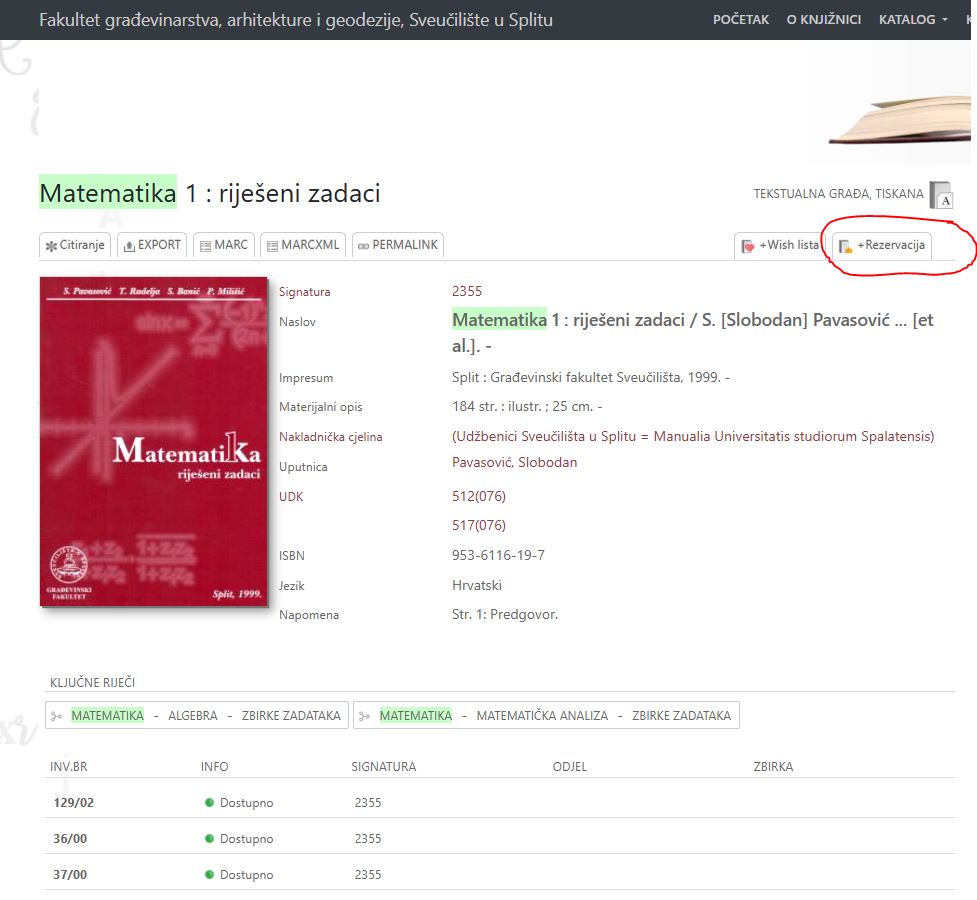
Task: Select the Matematika – Matematička analiza keyword tag
Action: (546, 715)
